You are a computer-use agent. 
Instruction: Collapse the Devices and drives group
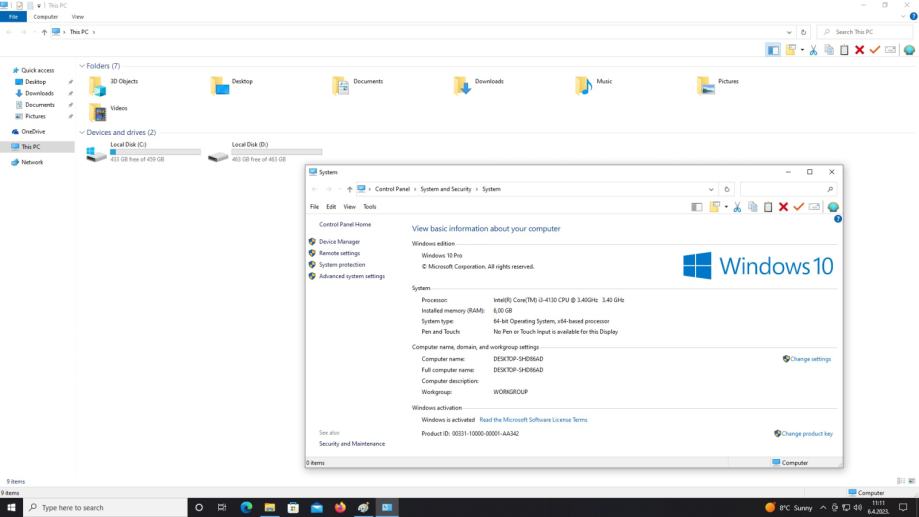(81, 132)
